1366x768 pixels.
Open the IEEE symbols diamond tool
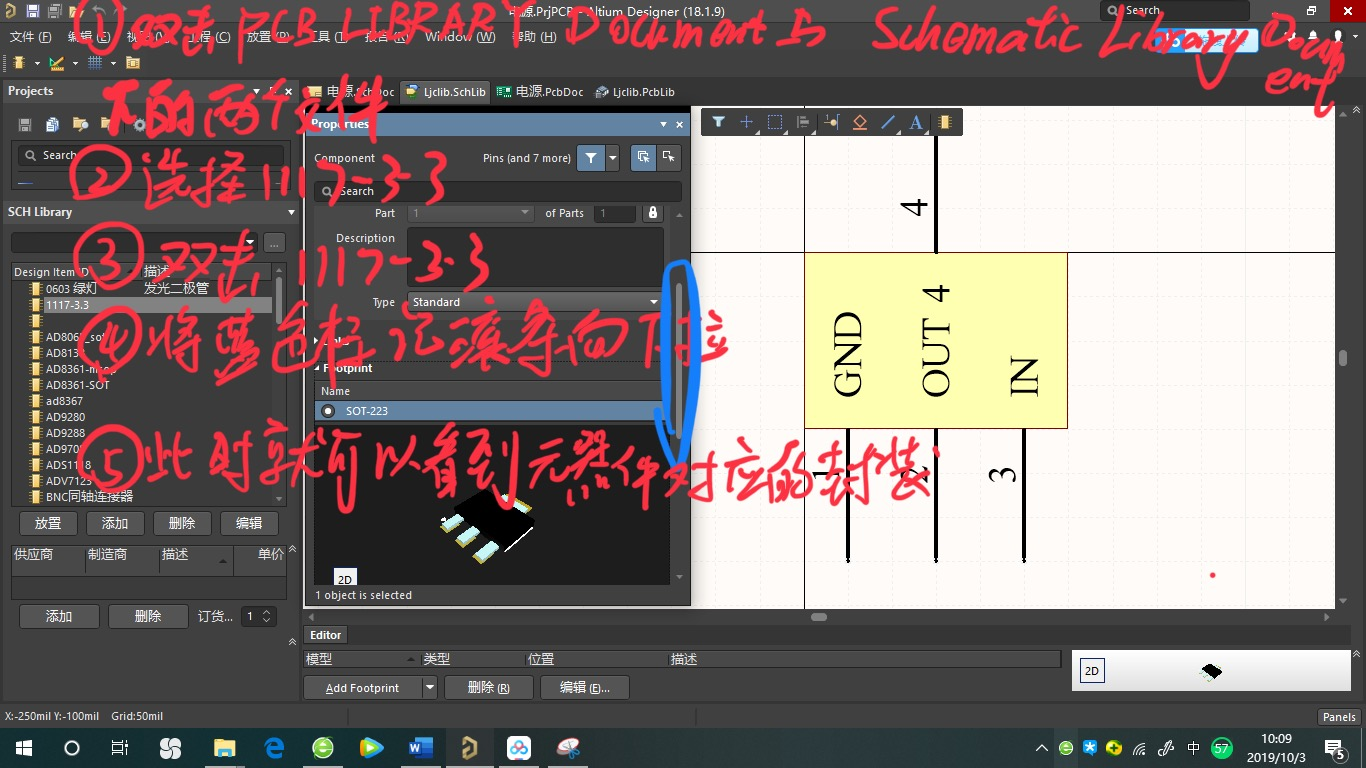860,122
